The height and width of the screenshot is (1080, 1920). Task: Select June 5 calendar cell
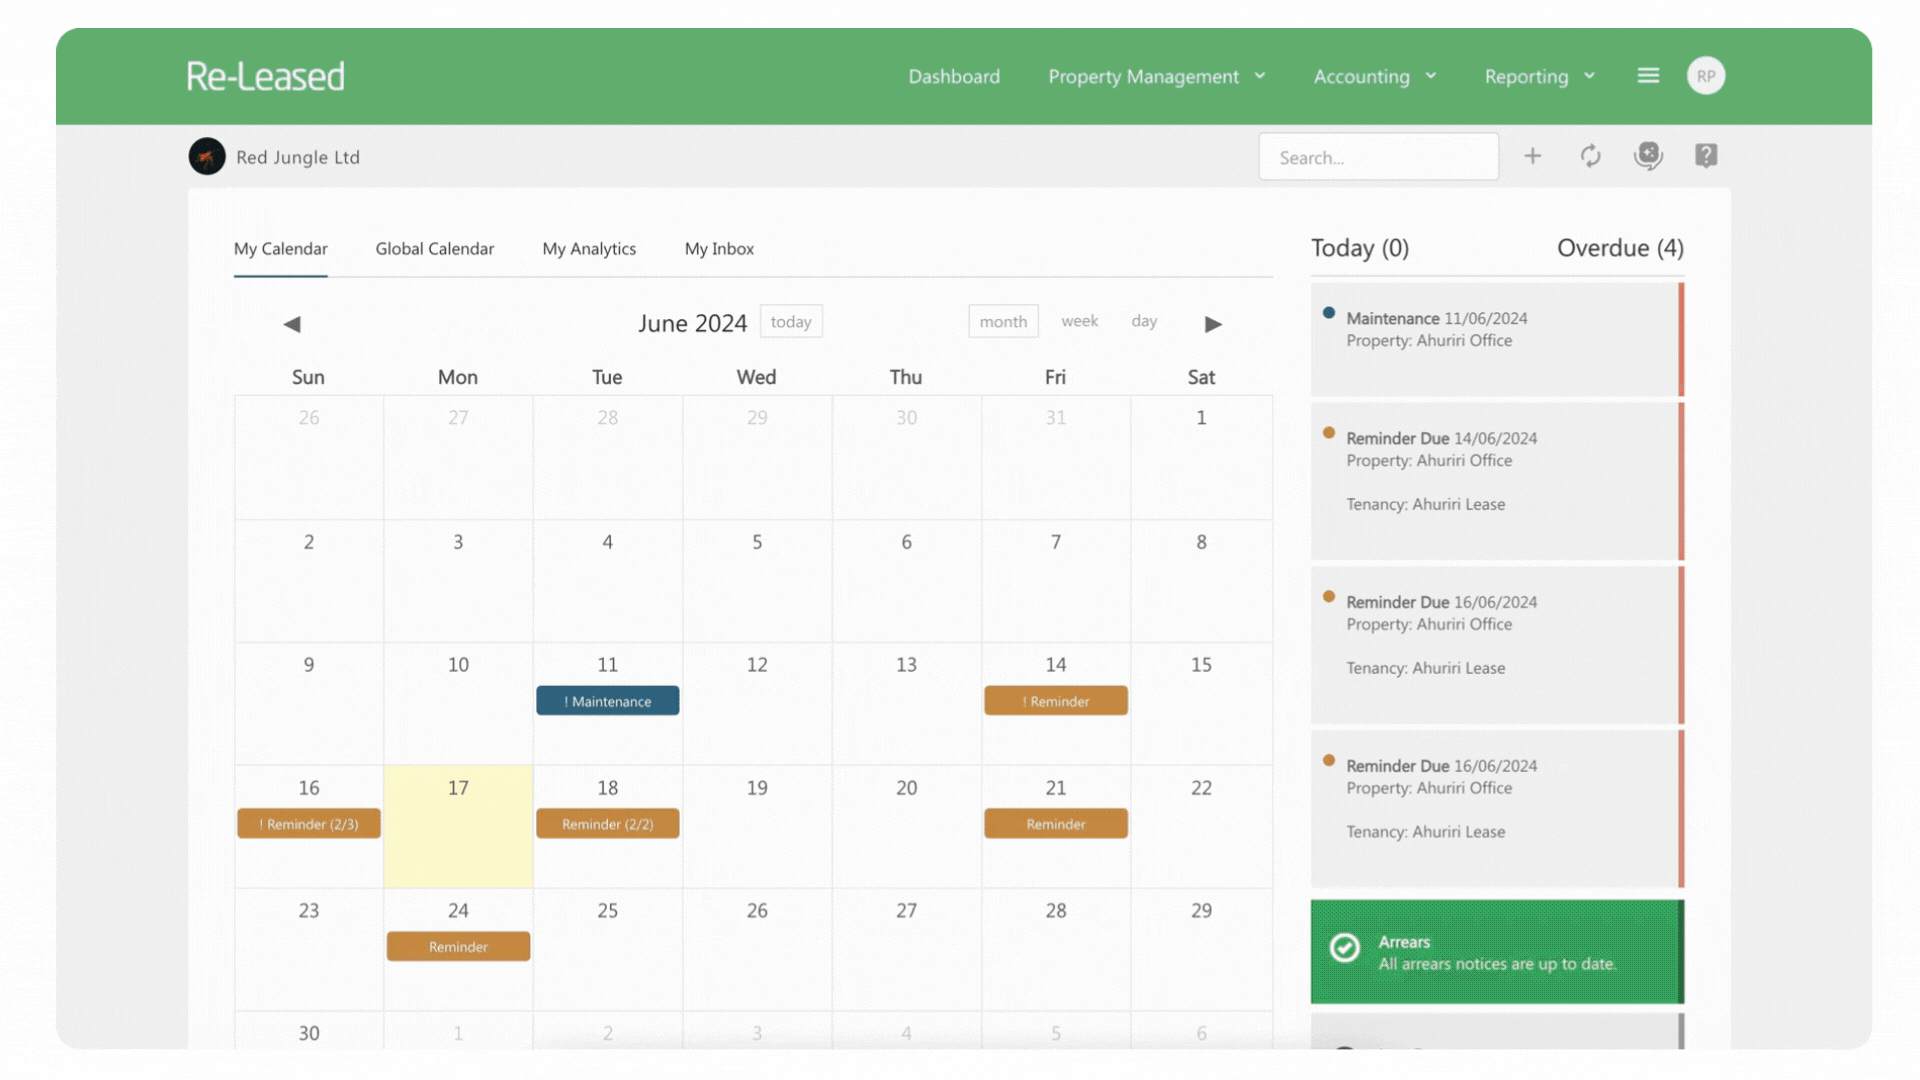757,581
